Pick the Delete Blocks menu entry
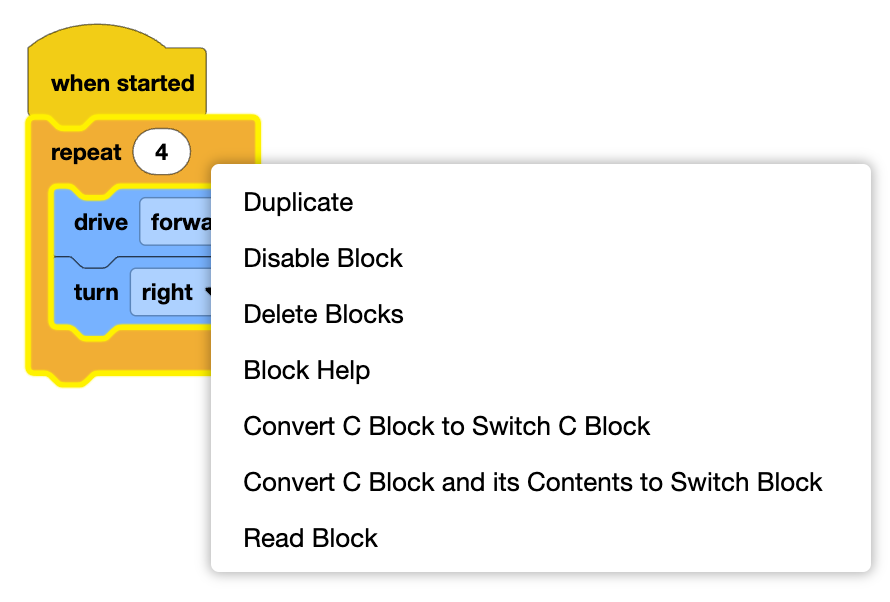Viewport: 890px width, 602px height. (323, 314)
